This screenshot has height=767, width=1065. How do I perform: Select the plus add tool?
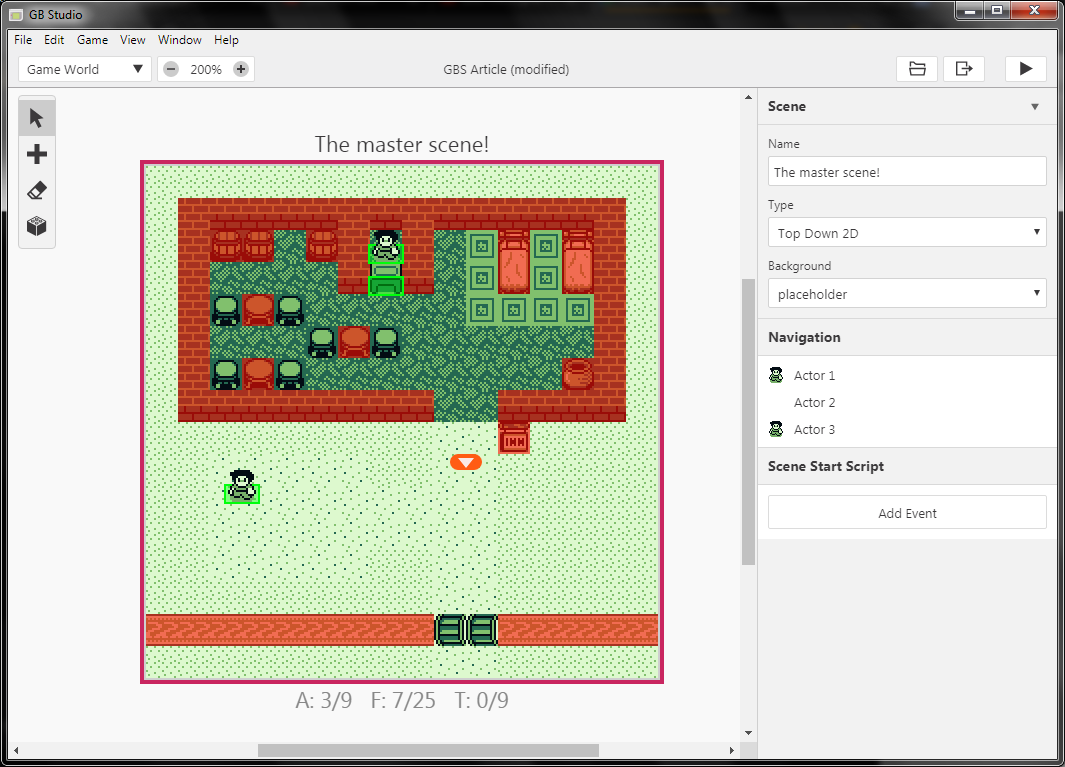(37, 154)
